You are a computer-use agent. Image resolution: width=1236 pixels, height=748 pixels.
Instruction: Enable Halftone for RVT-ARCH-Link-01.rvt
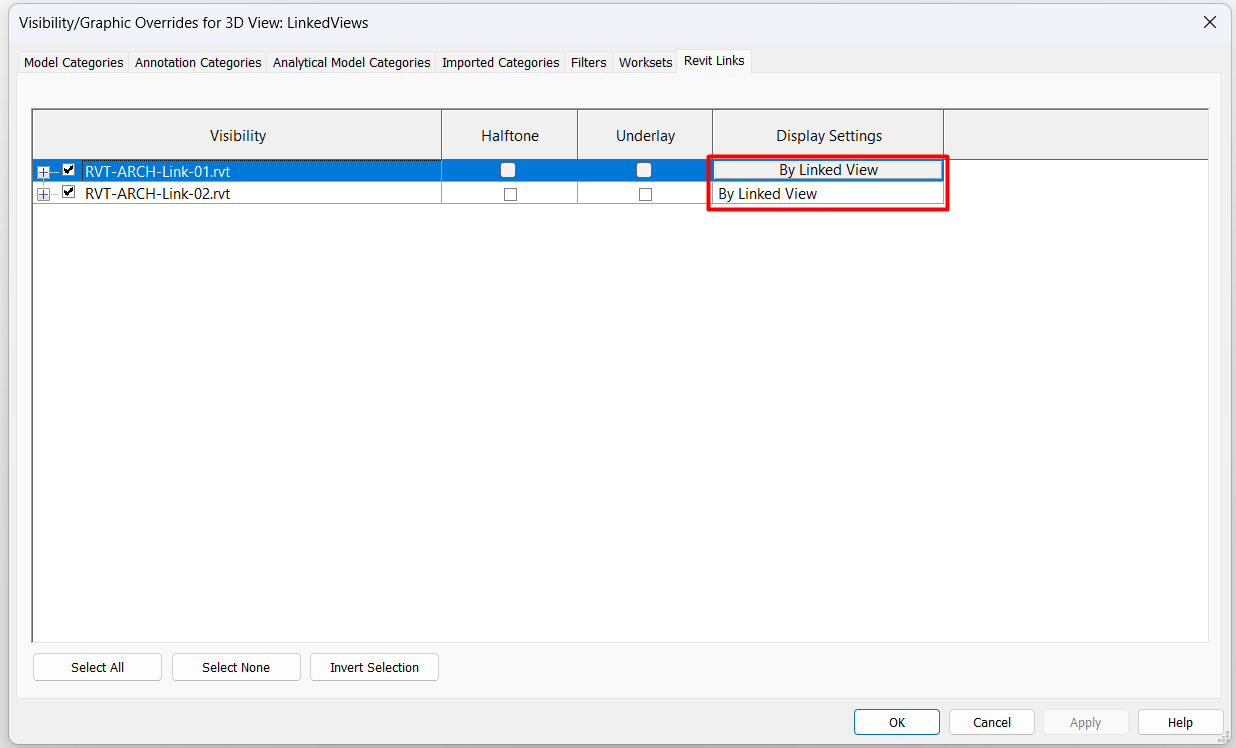[x=508, y=170]
